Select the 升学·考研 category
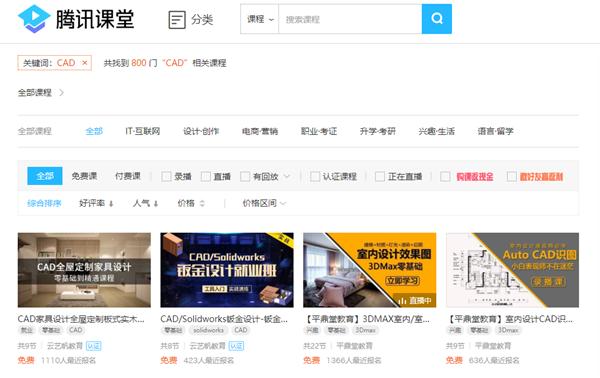Viewport: 600px width, 378px height. pyautogui.click(x=377, y=131)
